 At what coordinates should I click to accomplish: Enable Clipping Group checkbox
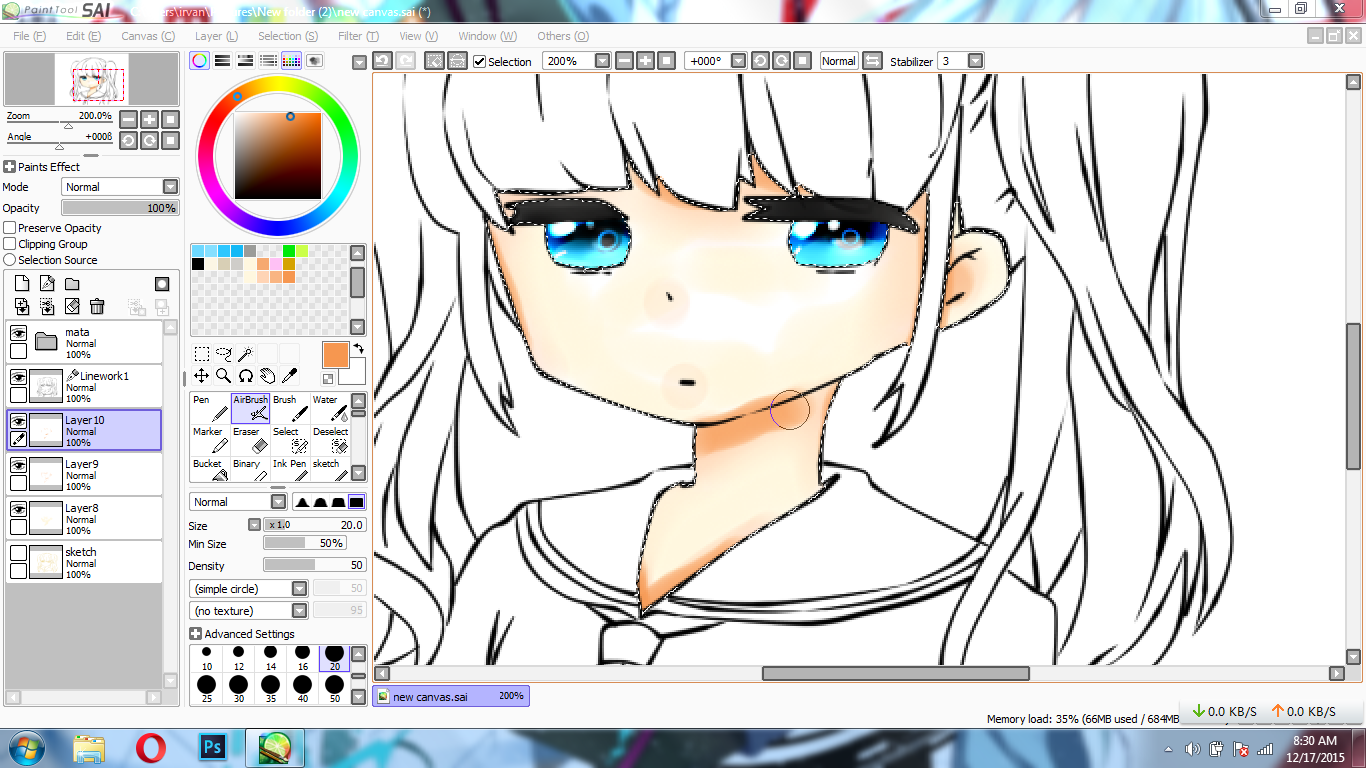[x=10, y=244]
